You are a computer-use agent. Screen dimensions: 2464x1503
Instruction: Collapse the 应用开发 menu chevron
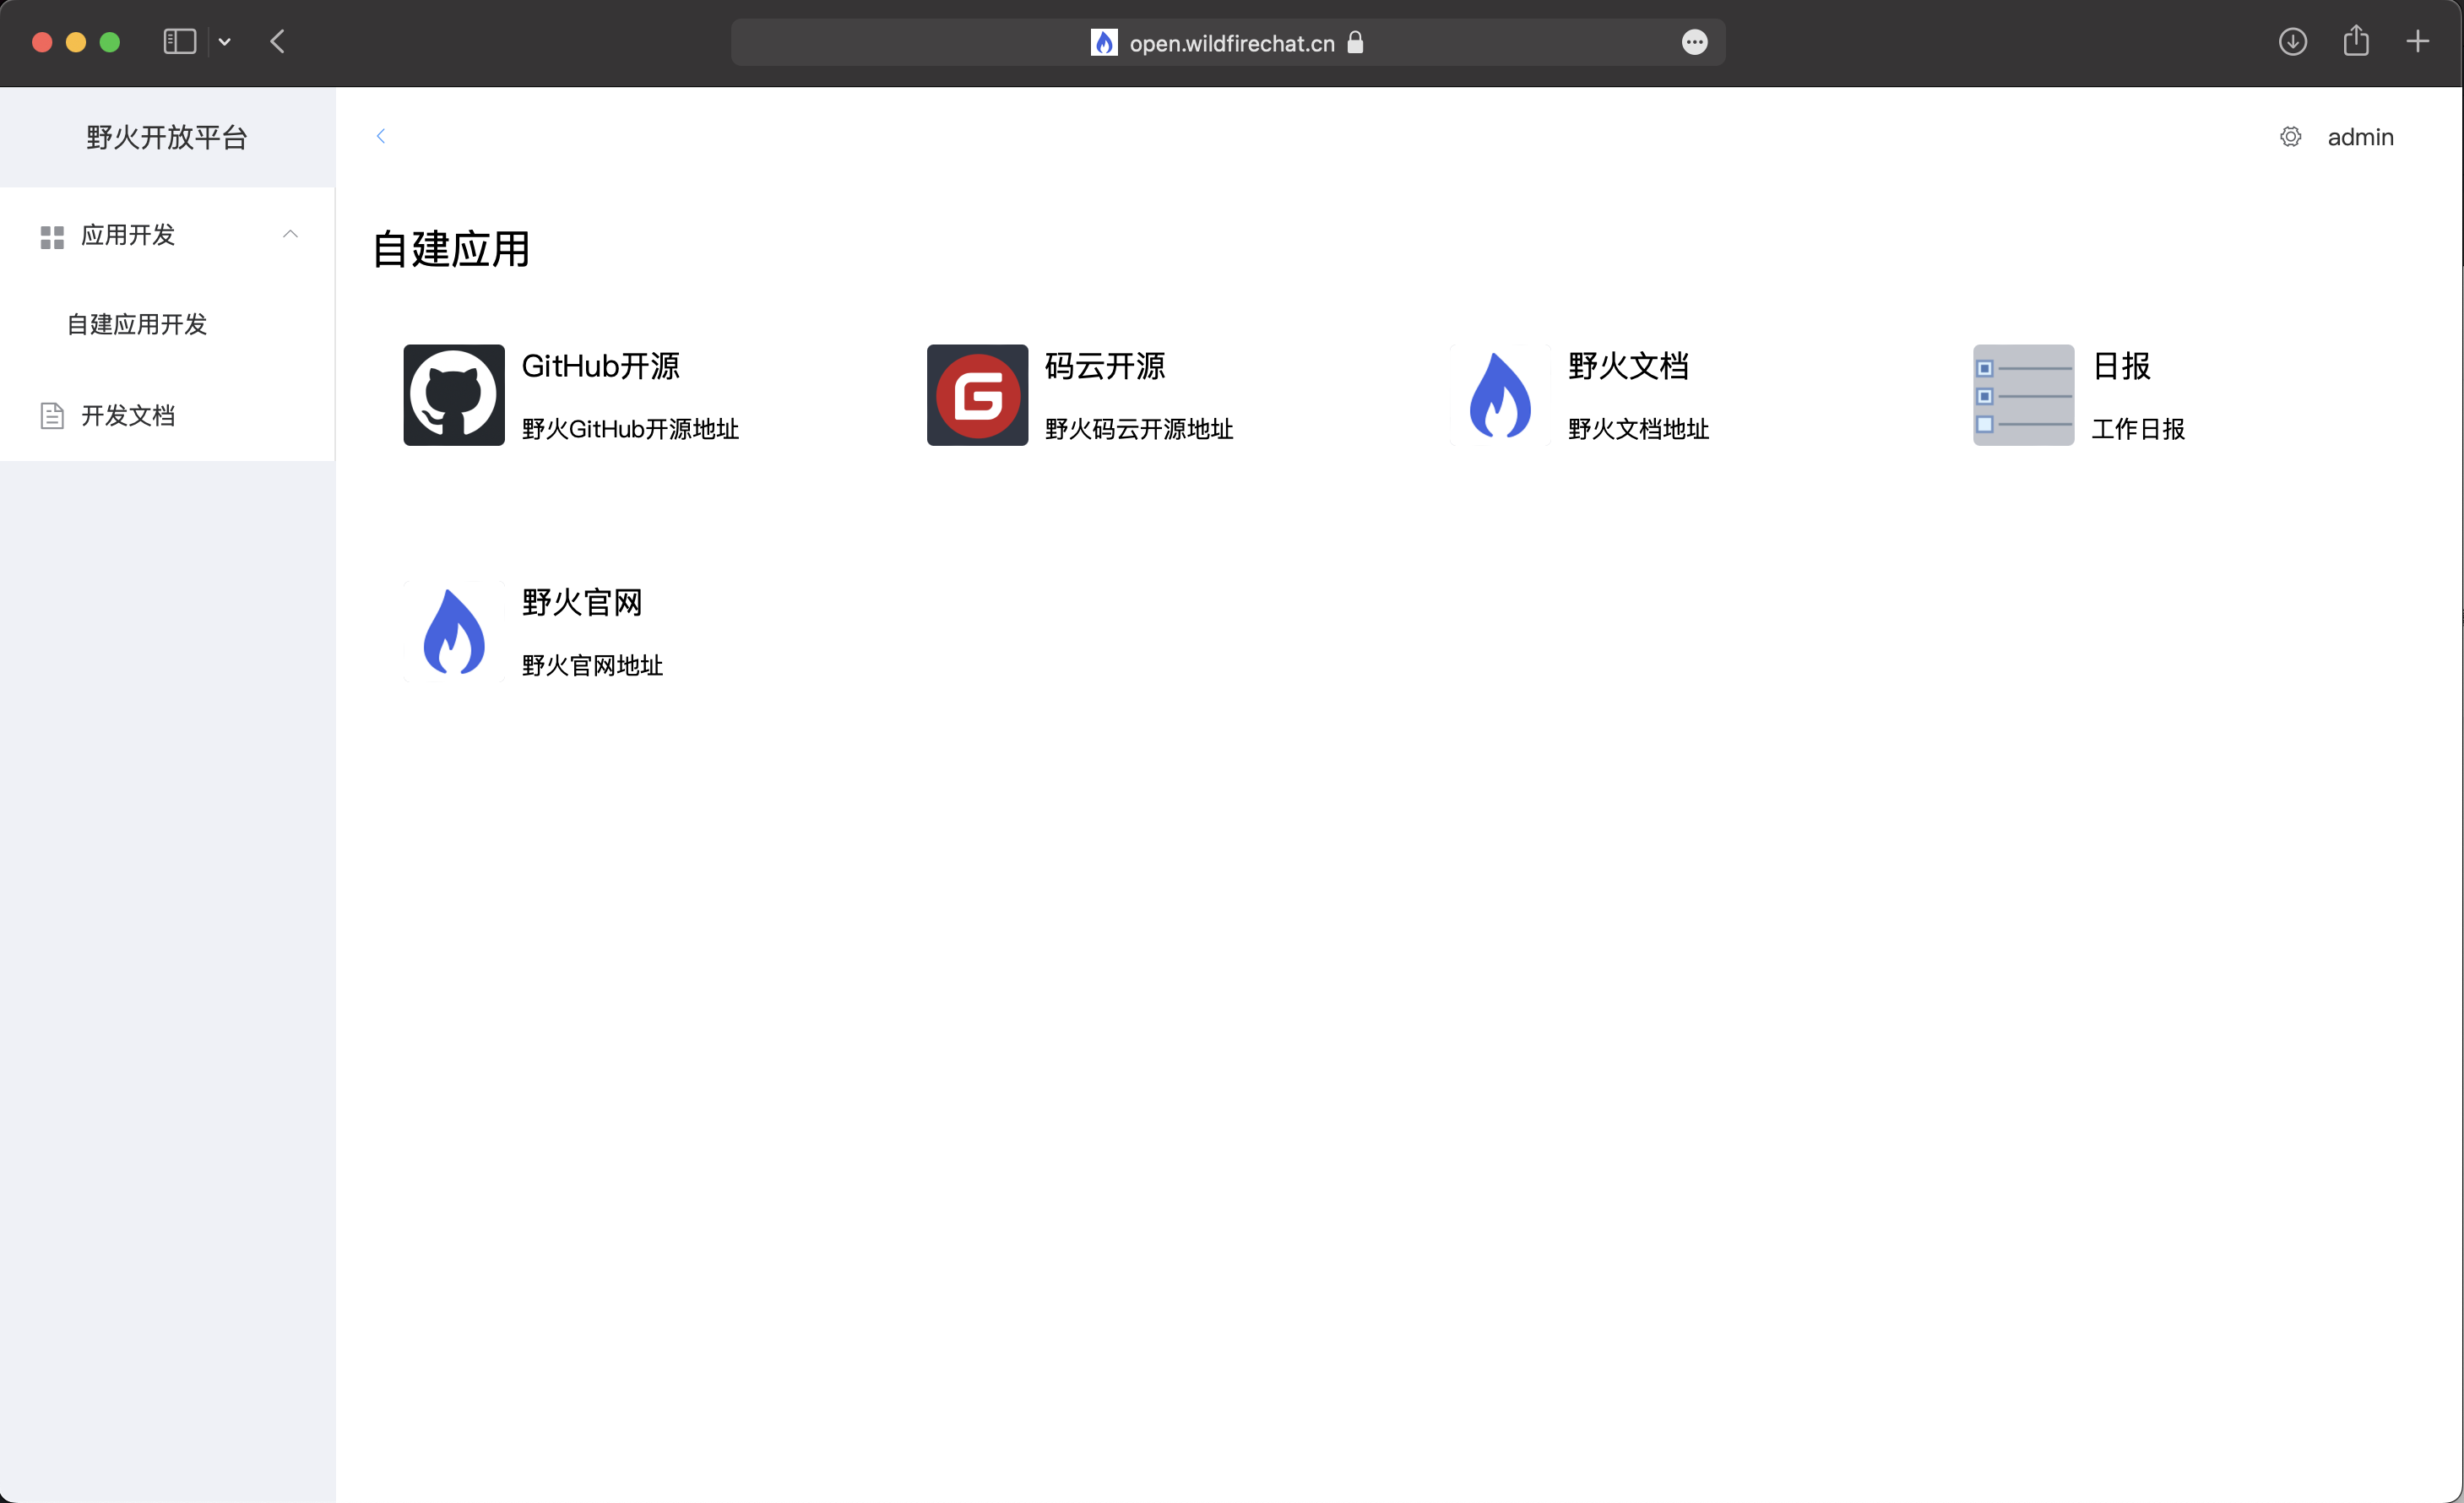pyautogui.click(x=290, y=234)
